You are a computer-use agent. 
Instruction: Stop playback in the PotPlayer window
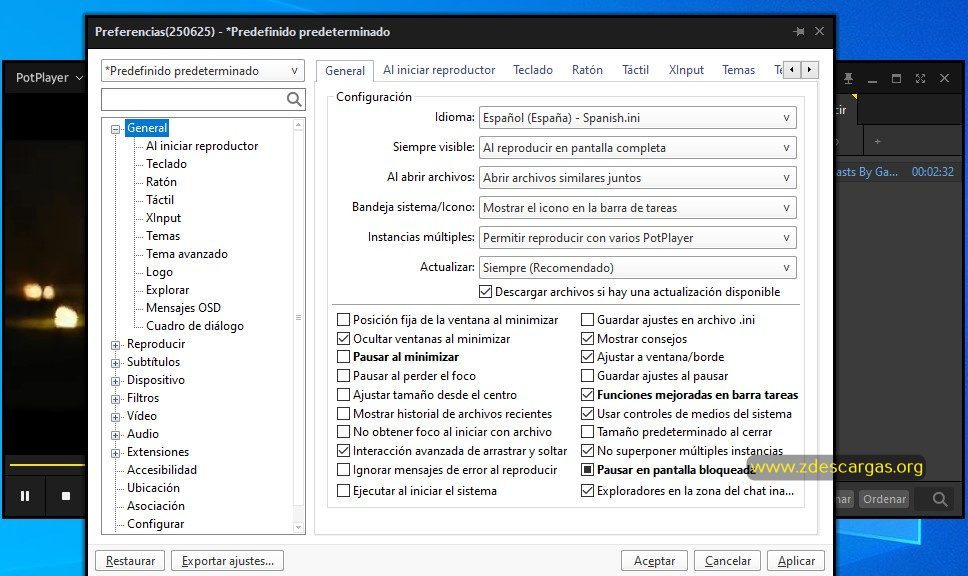click(x=66, y=496)
